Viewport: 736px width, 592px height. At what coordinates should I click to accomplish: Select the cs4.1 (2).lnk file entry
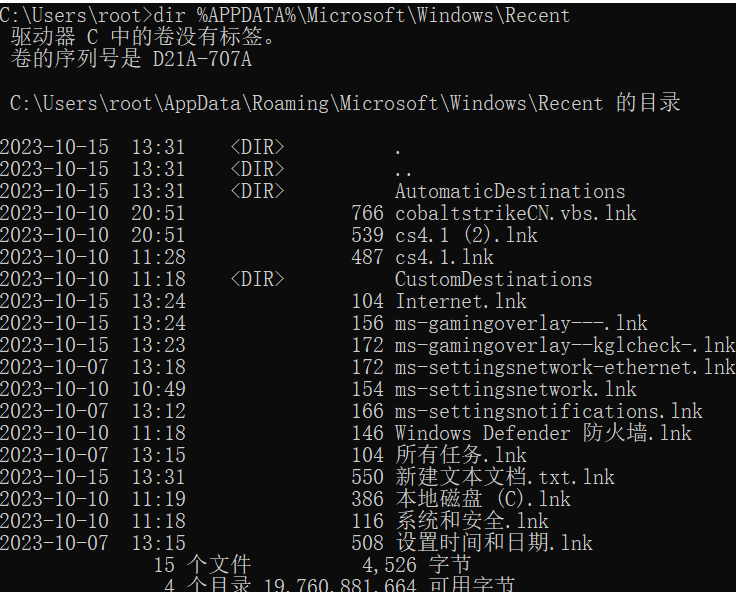[x=466, y=235]
